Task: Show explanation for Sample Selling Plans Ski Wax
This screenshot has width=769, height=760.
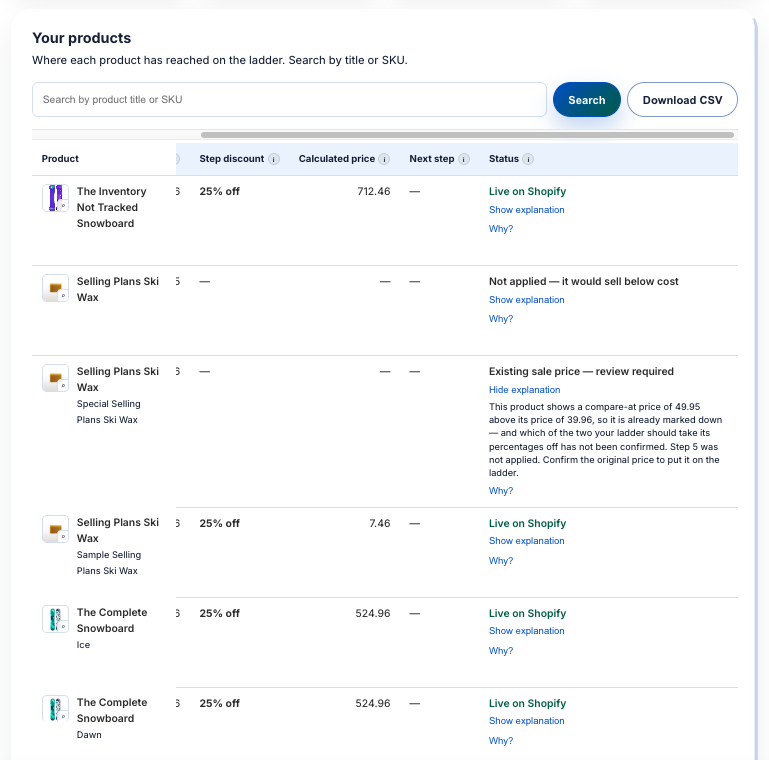Action: pos(526,541)
